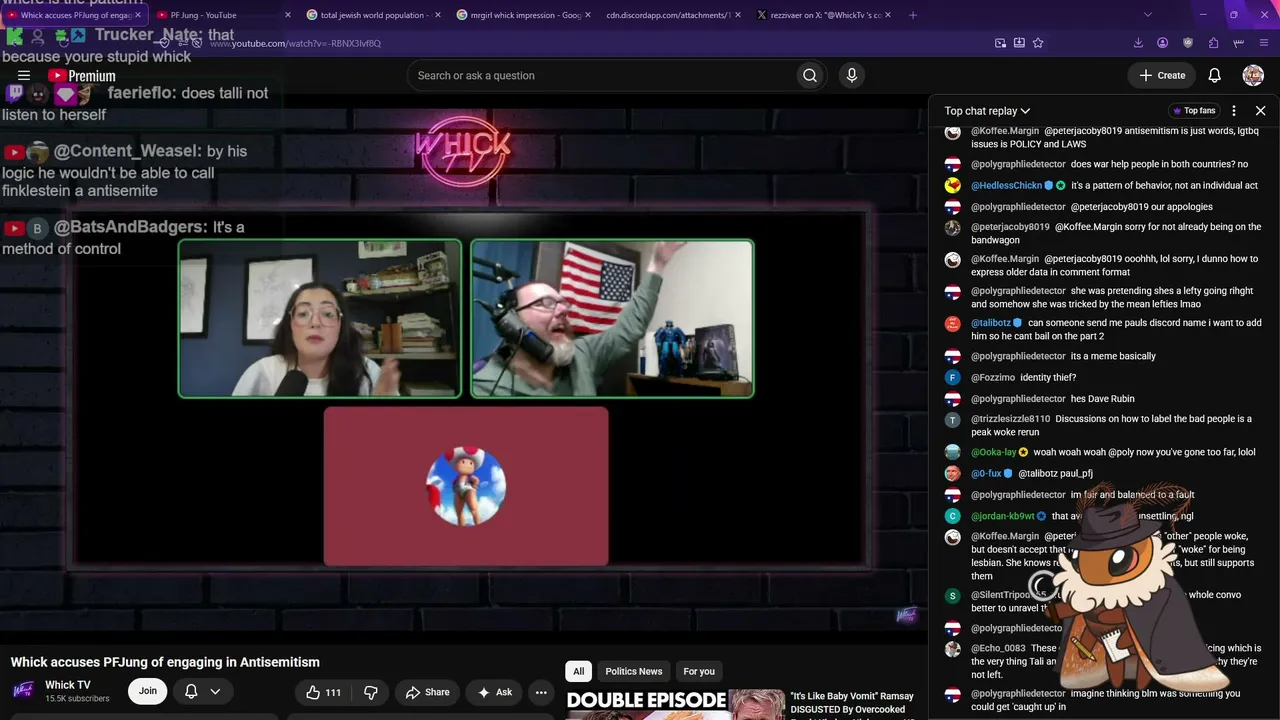
Task: Close the rezzivaer on X tab
Action: point(888,15)
